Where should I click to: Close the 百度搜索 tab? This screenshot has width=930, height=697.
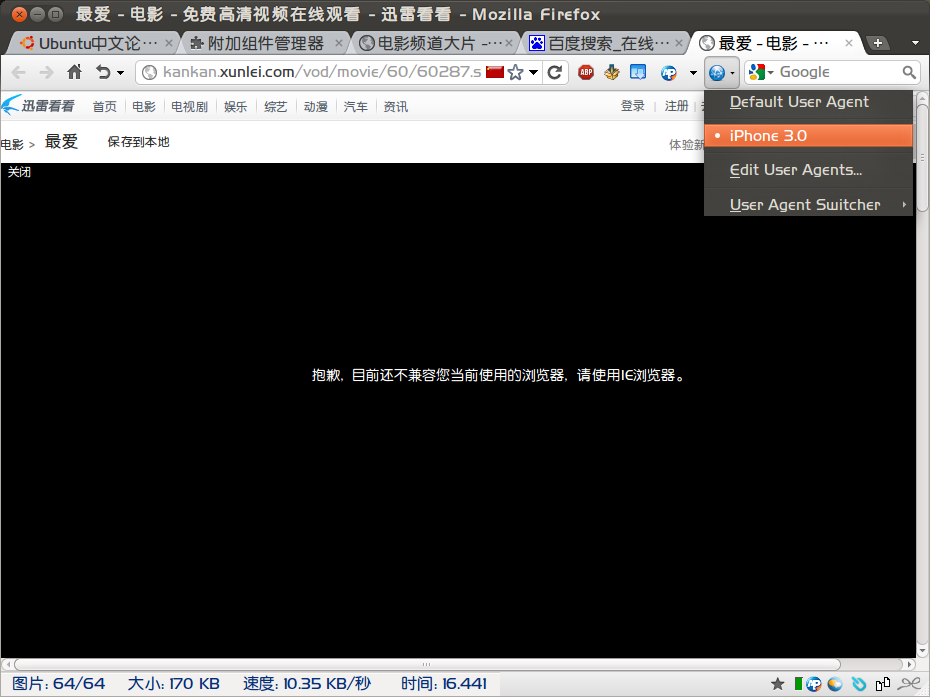pos(679,43)
